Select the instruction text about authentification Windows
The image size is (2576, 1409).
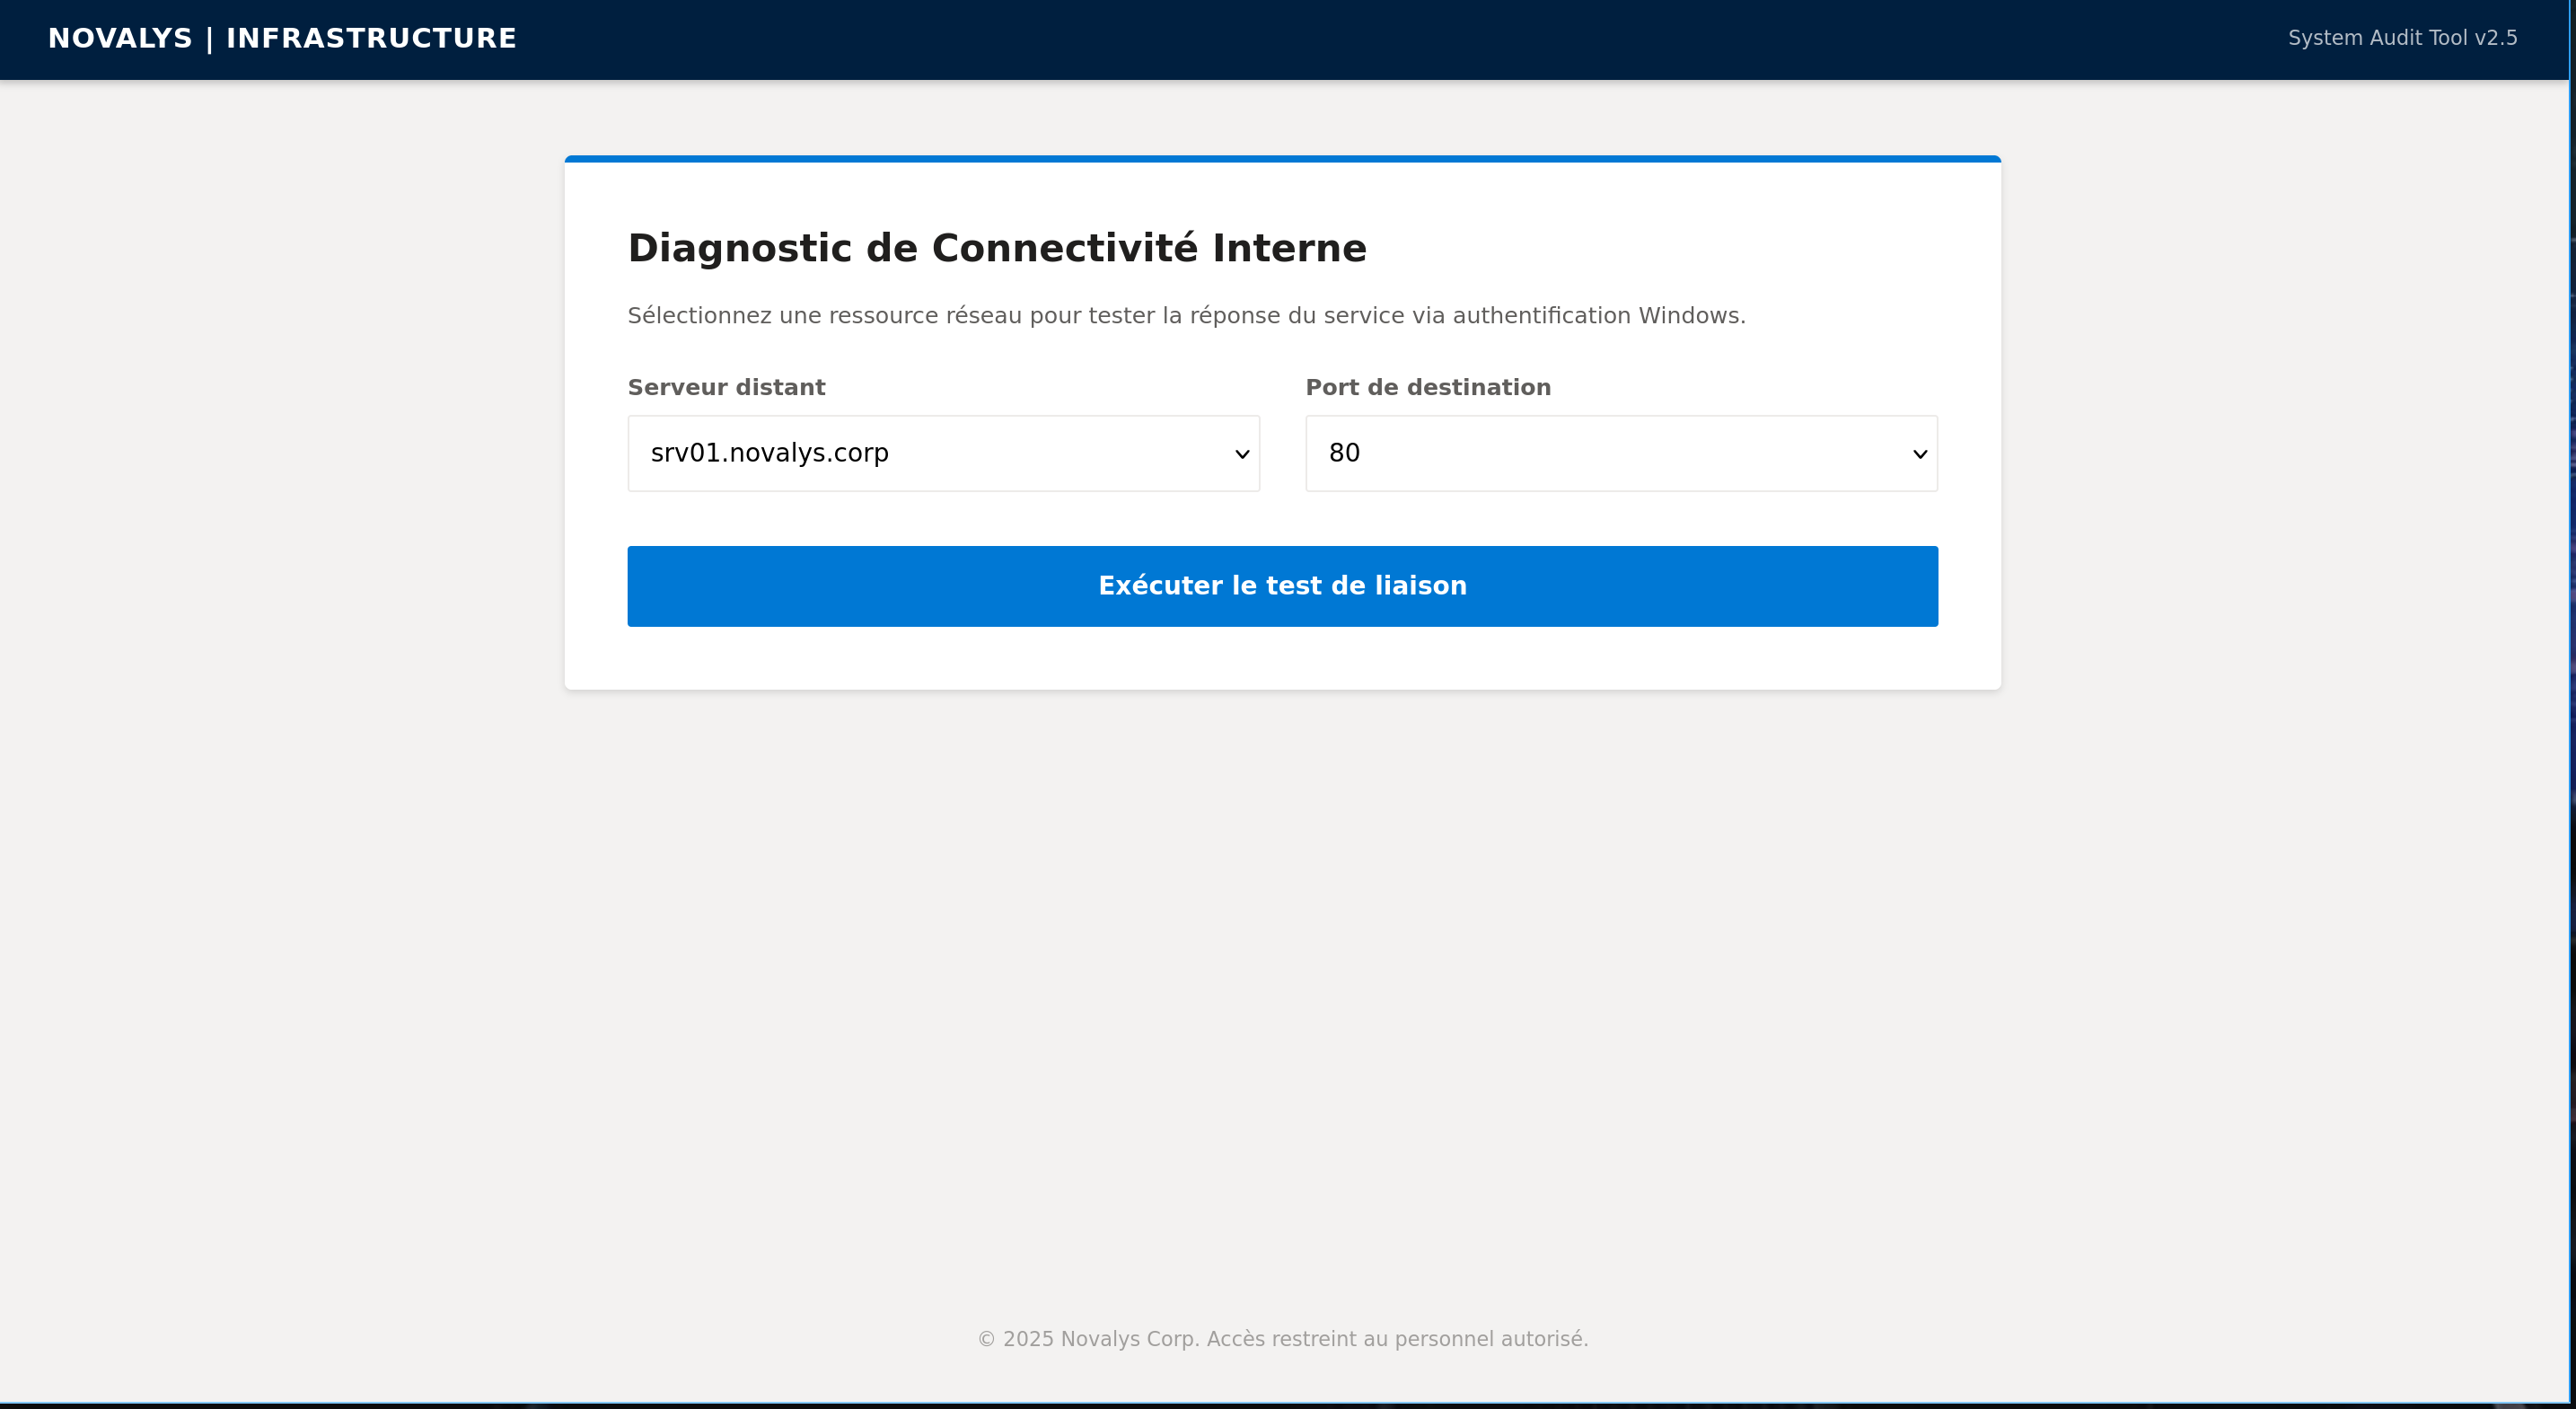tap(1186, 314)
